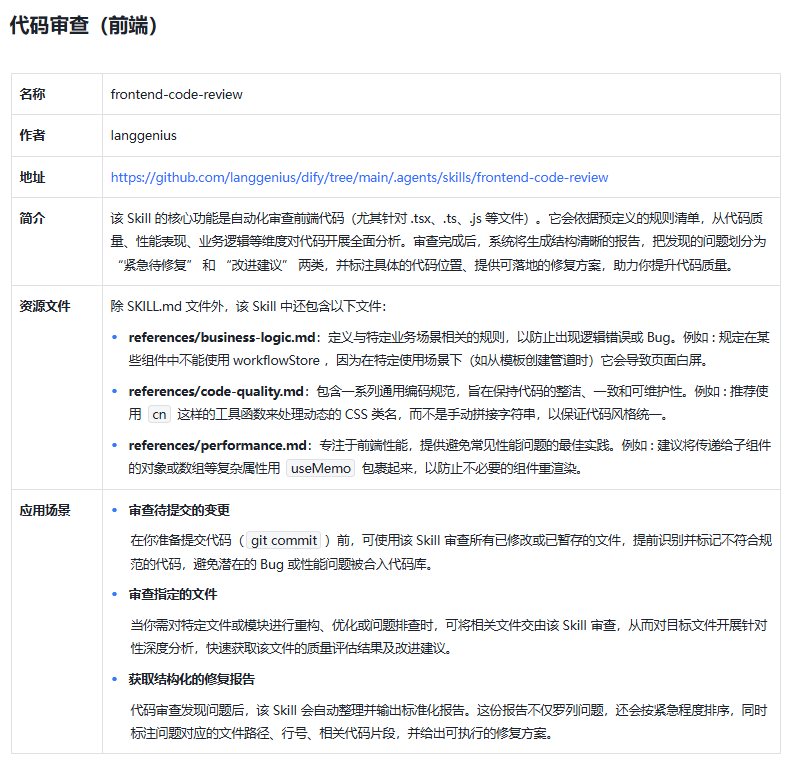The height and width of the screenshot is (763, 790).
Task: Open the GitHub frontend-code-review skill link
Action: 359,177
